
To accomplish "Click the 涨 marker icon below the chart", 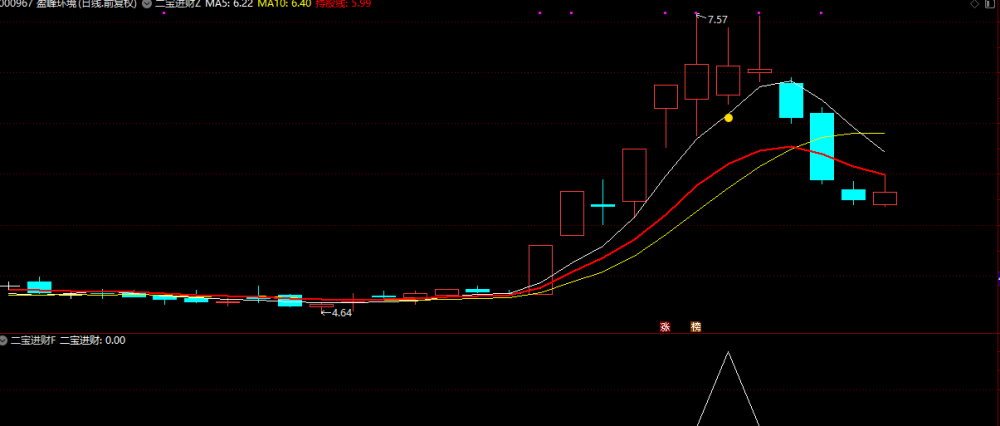I will click(665, 327).
